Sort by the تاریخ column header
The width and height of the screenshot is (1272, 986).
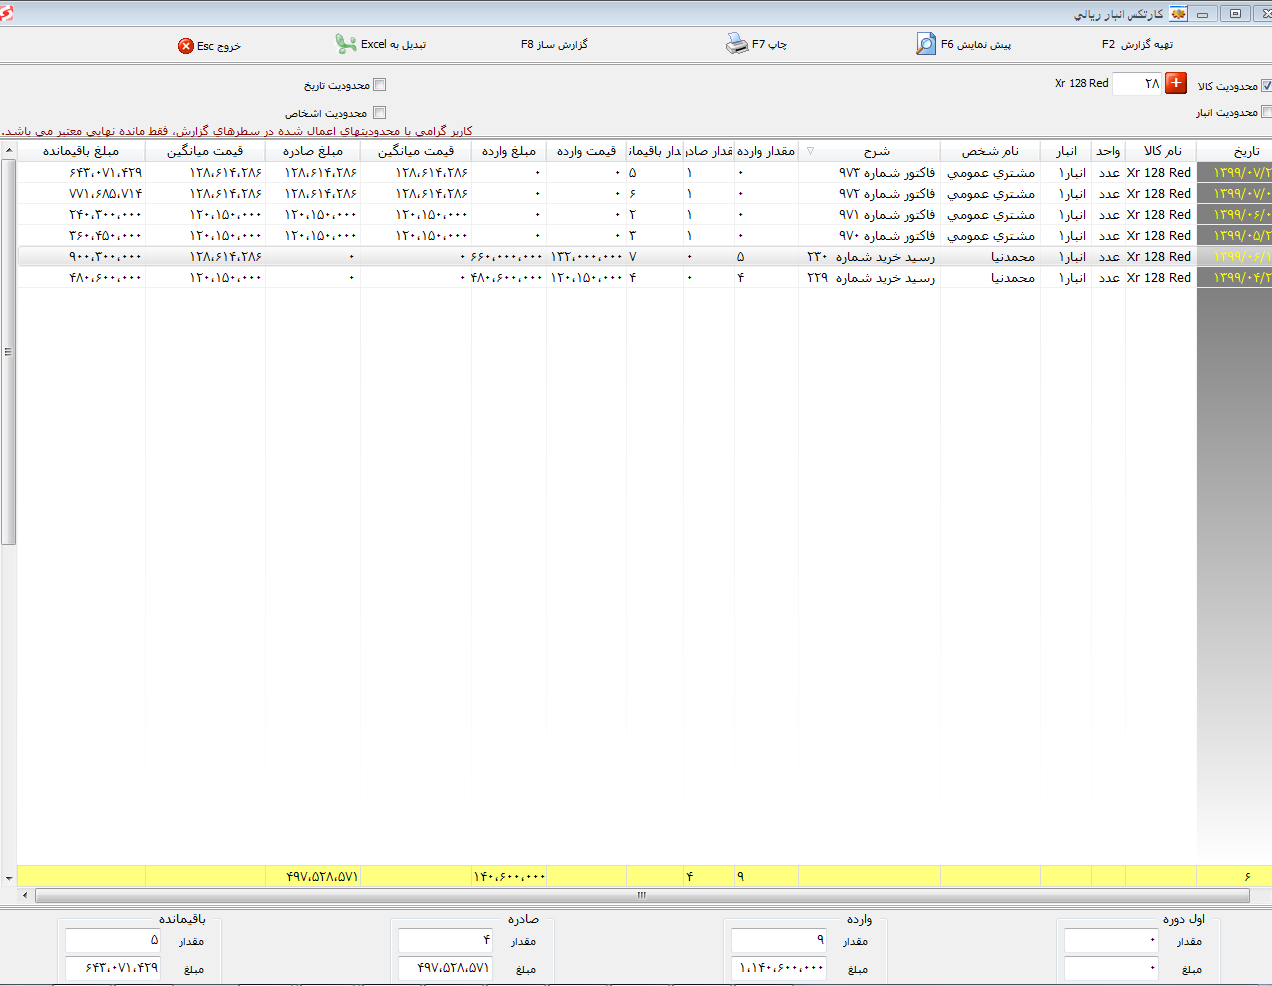[x=1234, y=151]
